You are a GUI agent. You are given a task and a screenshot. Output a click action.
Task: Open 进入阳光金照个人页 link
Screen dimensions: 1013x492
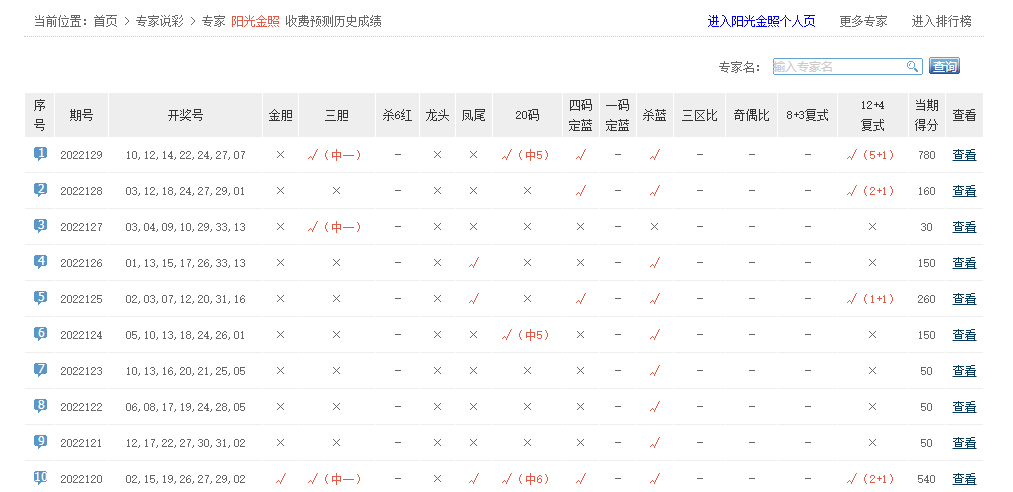click(761, 21)
